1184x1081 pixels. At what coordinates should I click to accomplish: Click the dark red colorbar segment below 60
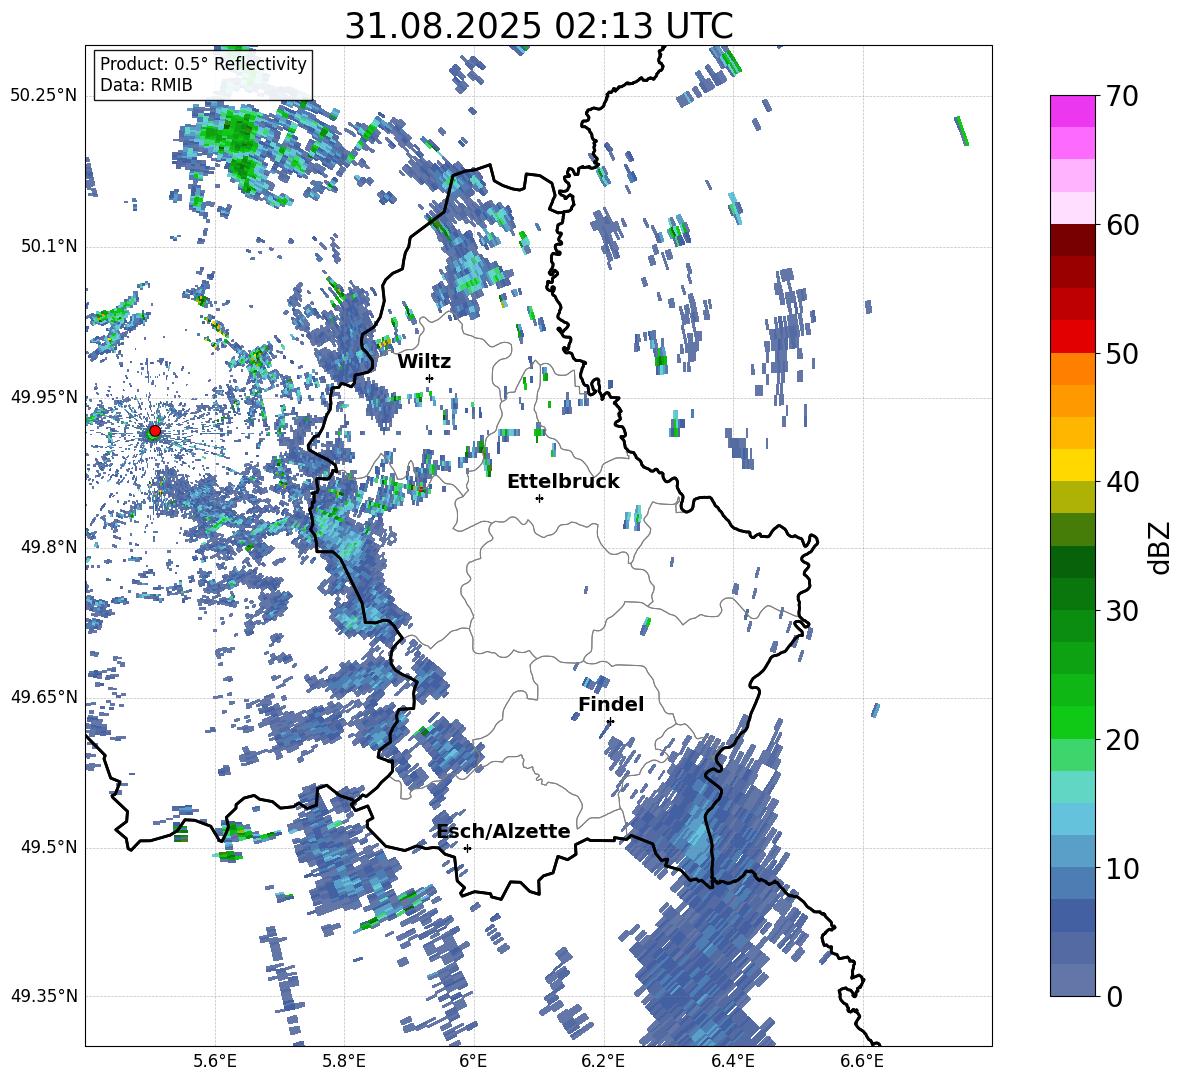pos(1072,240)
